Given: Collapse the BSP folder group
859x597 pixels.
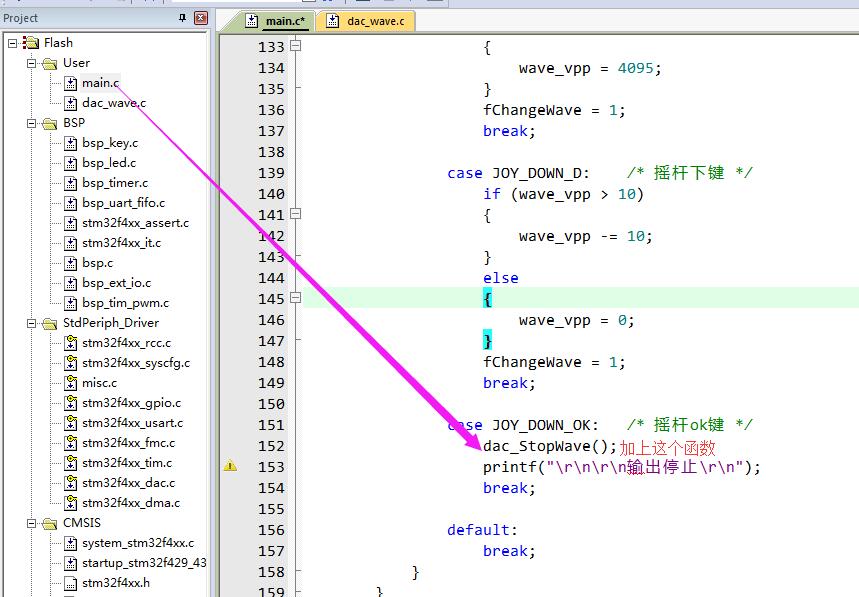Looking at the screenshot, I should (32, 123).
